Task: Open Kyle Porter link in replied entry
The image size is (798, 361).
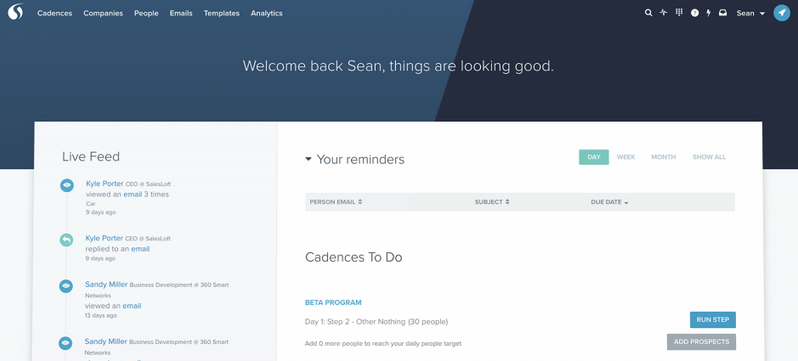Action: (104, 238)
